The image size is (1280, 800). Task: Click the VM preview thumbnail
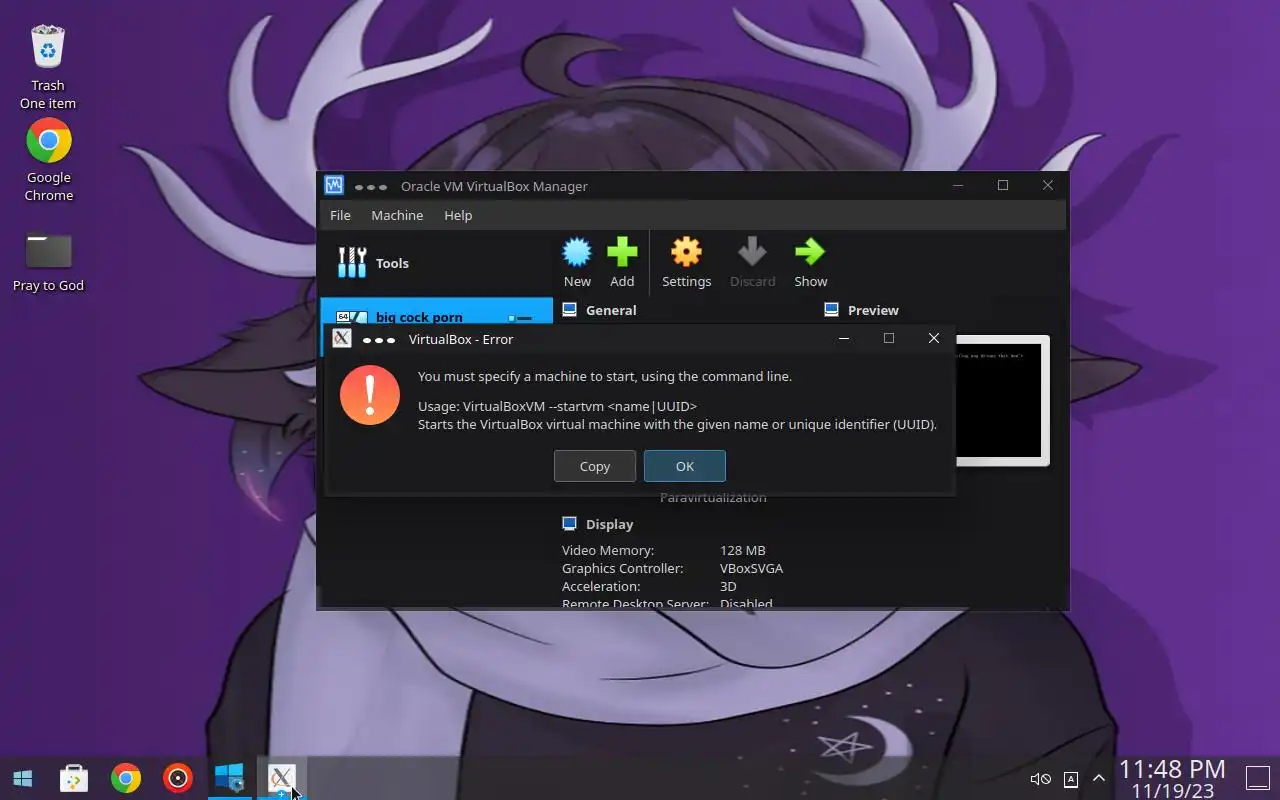click(x=1002, y=400)
